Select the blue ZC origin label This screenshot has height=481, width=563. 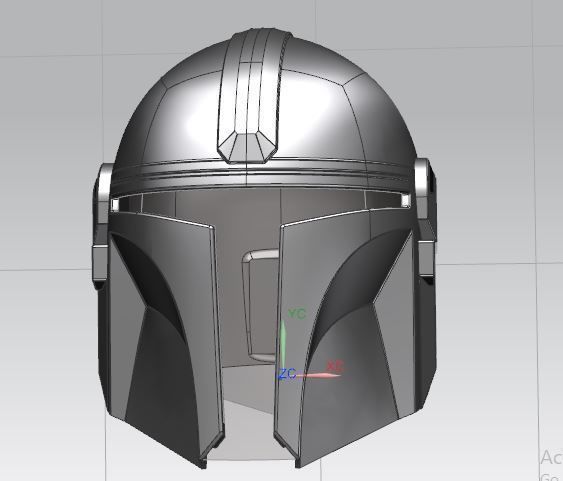click(x=287, y=374)
